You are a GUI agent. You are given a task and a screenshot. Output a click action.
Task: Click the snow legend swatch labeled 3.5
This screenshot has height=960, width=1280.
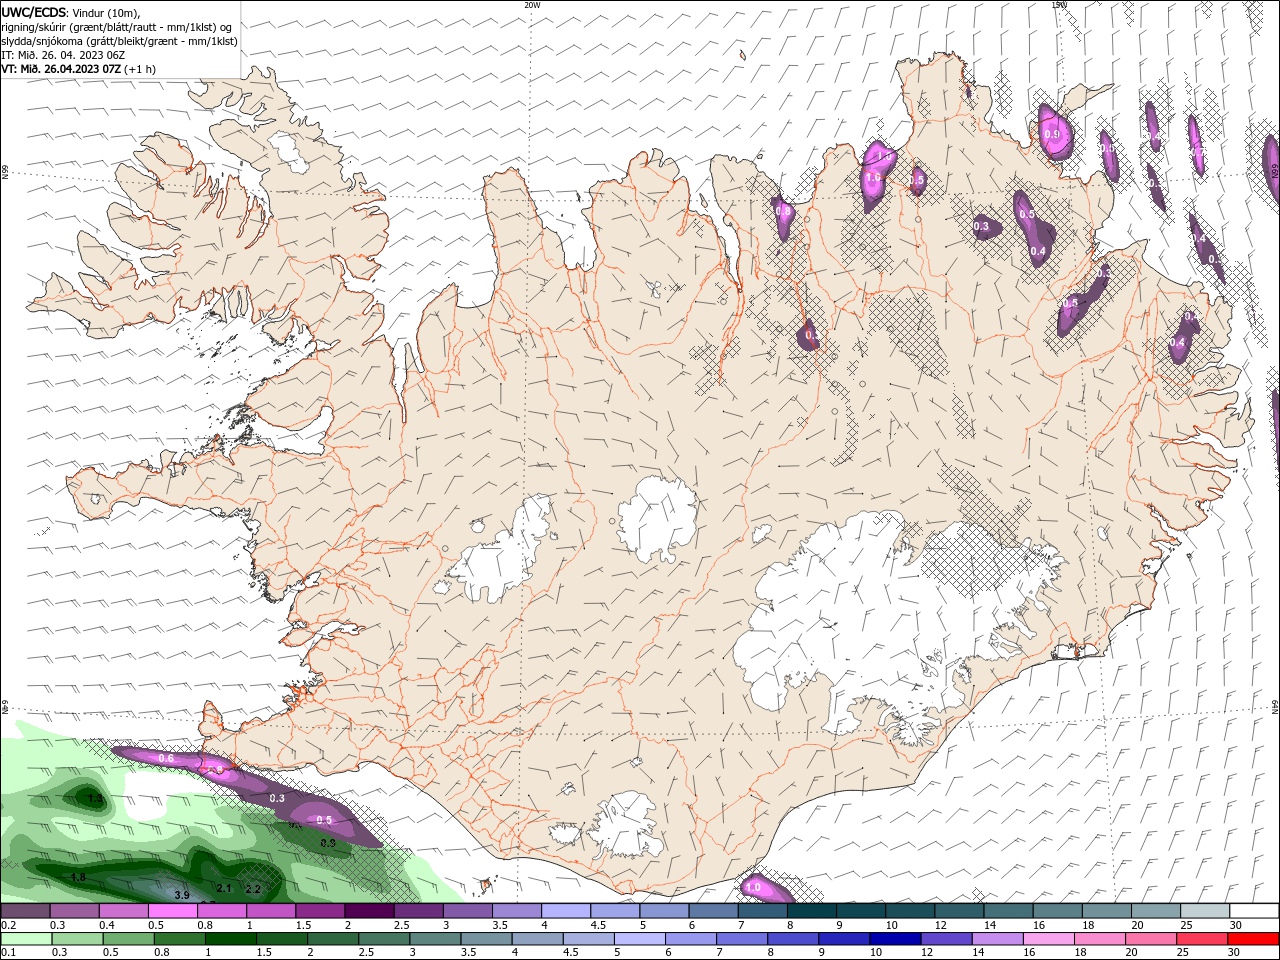[x=516, y=910]
